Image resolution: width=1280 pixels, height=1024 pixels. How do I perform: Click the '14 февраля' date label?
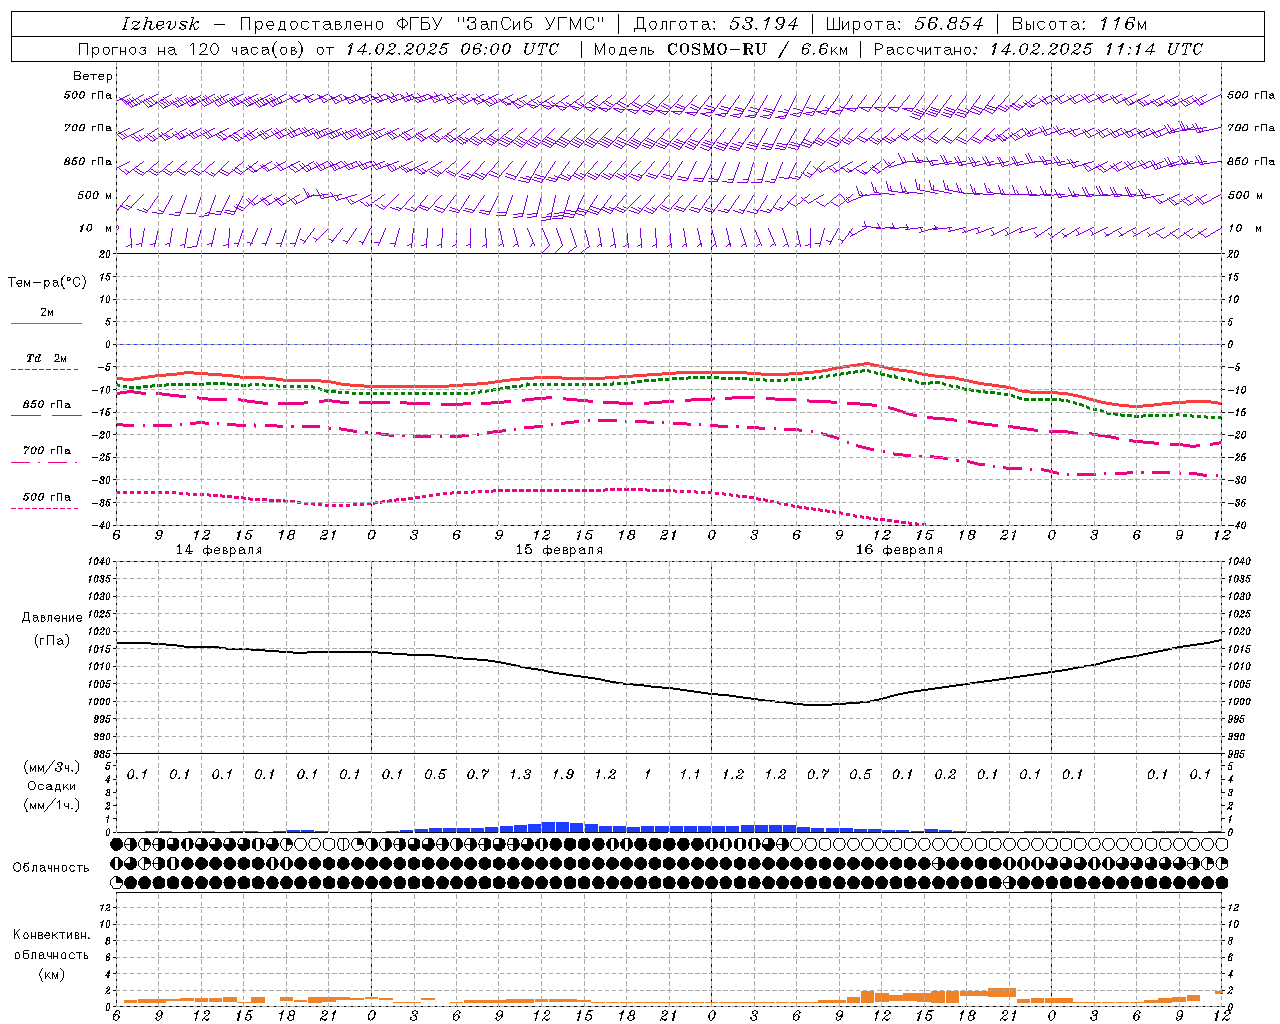point(219,549)
